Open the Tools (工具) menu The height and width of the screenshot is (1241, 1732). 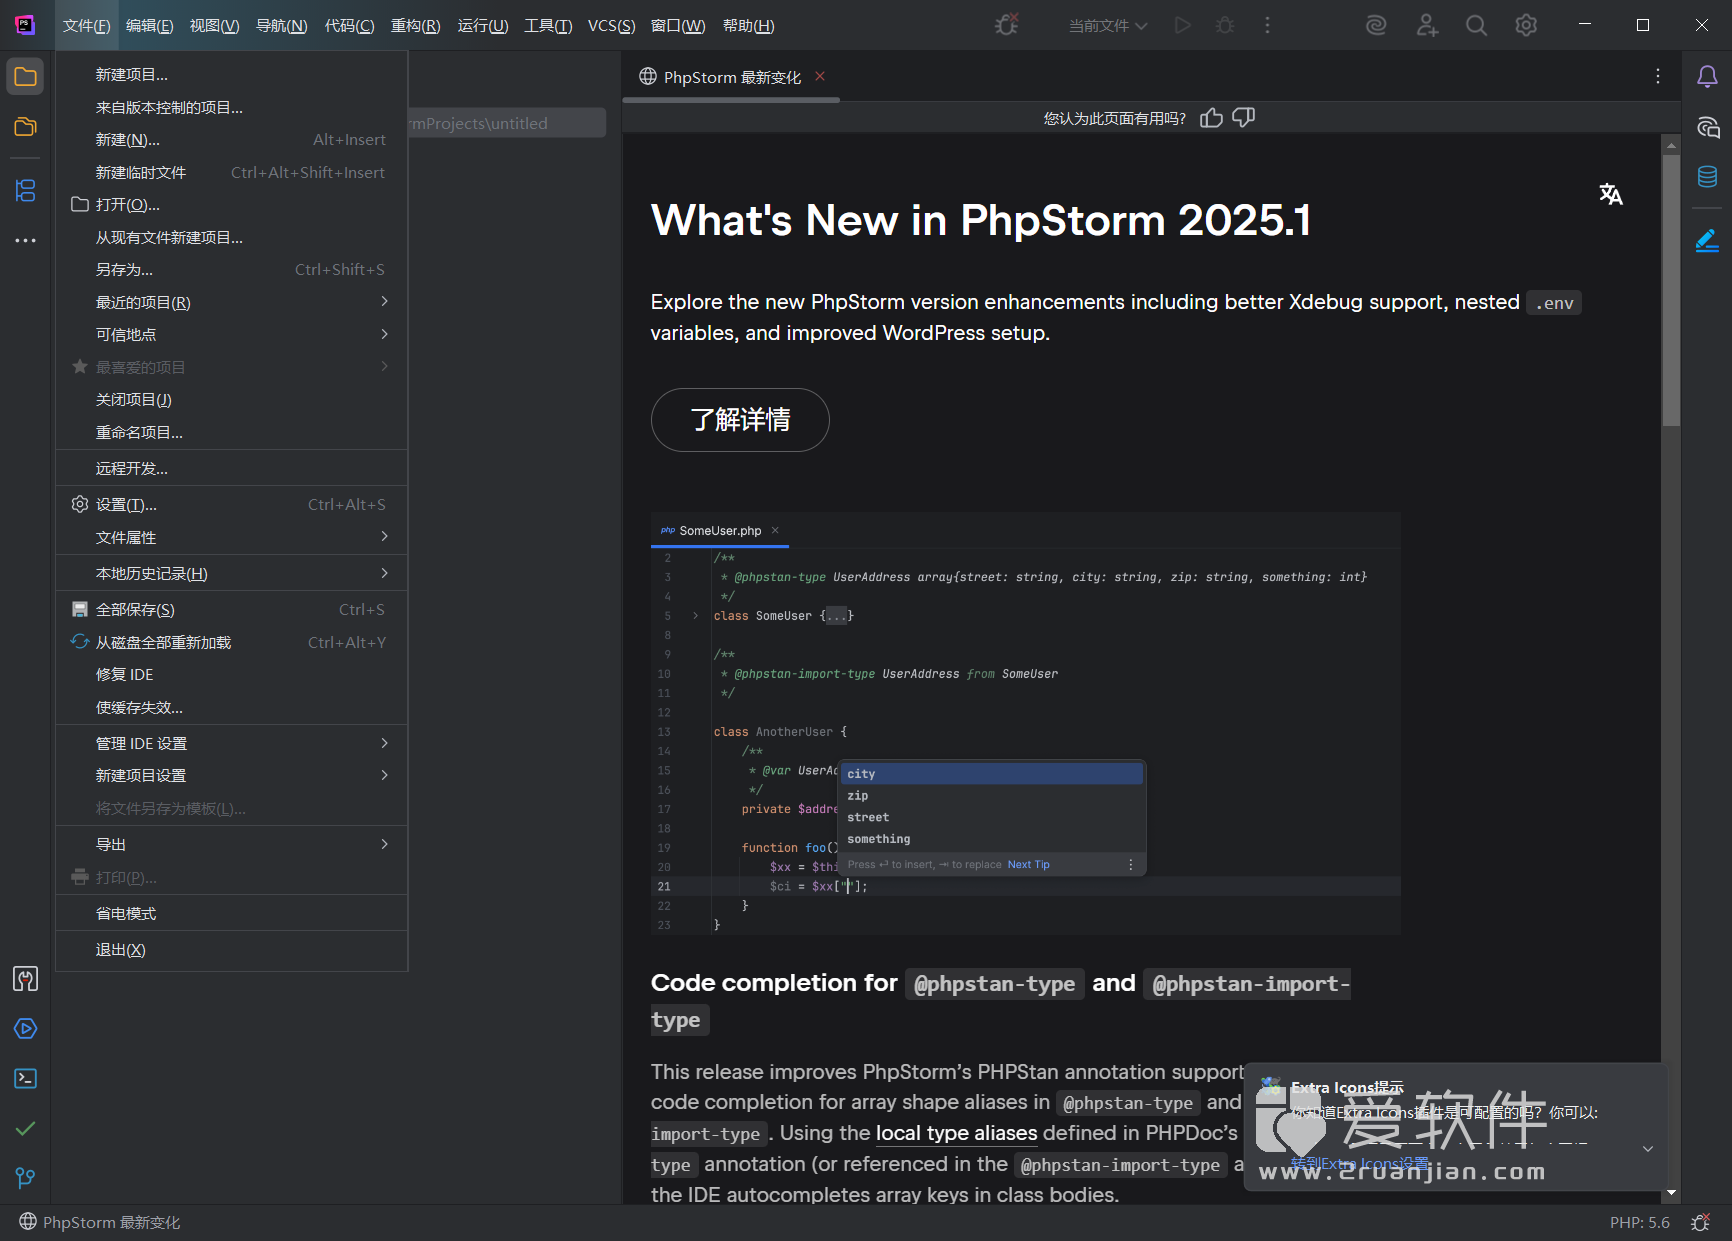click(x=548, y=25)
